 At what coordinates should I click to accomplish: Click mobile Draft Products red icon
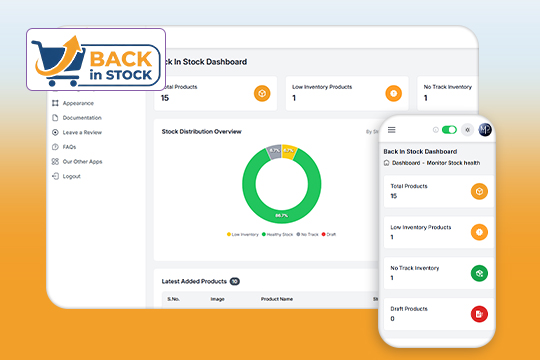click(x=479, y=314)
